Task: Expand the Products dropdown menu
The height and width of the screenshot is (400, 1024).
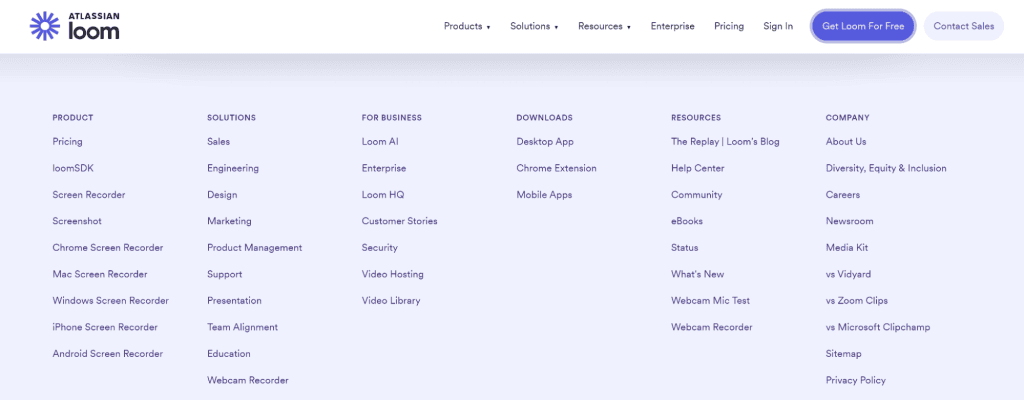Action: [x=467, y=27]
